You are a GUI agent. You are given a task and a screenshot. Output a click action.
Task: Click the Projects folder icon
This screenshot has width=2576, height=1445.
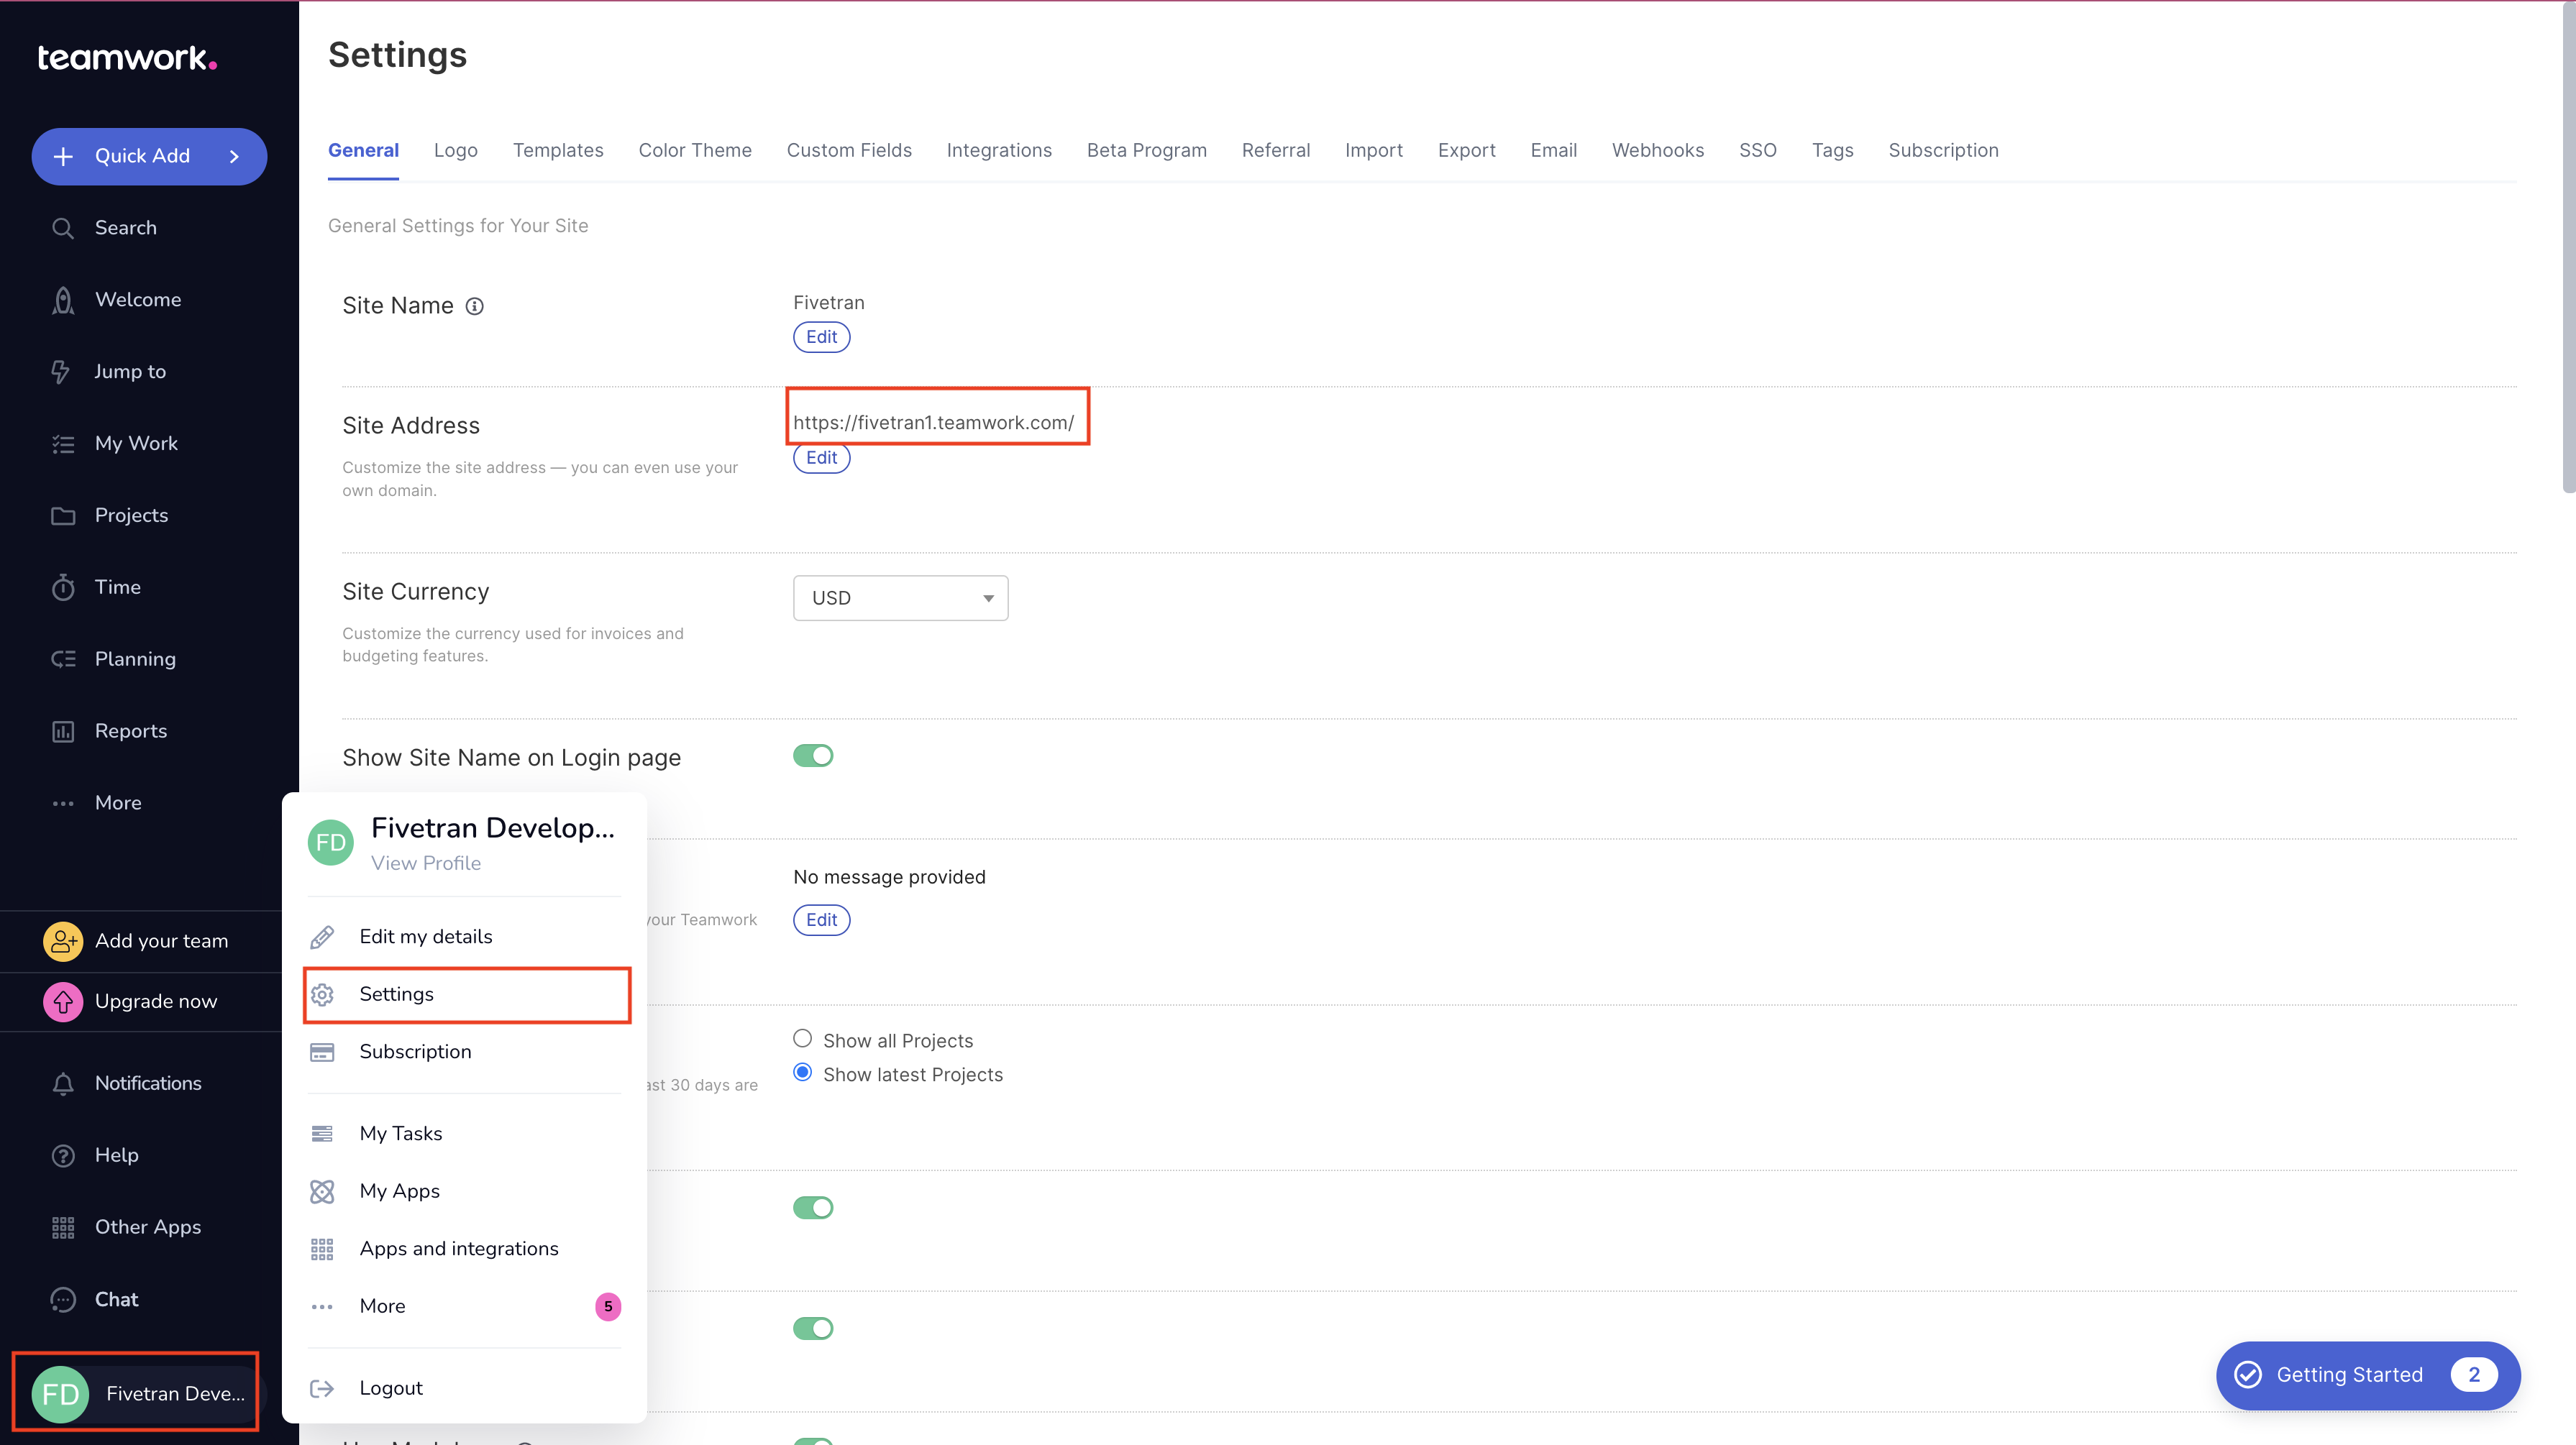tap(63, 516)
